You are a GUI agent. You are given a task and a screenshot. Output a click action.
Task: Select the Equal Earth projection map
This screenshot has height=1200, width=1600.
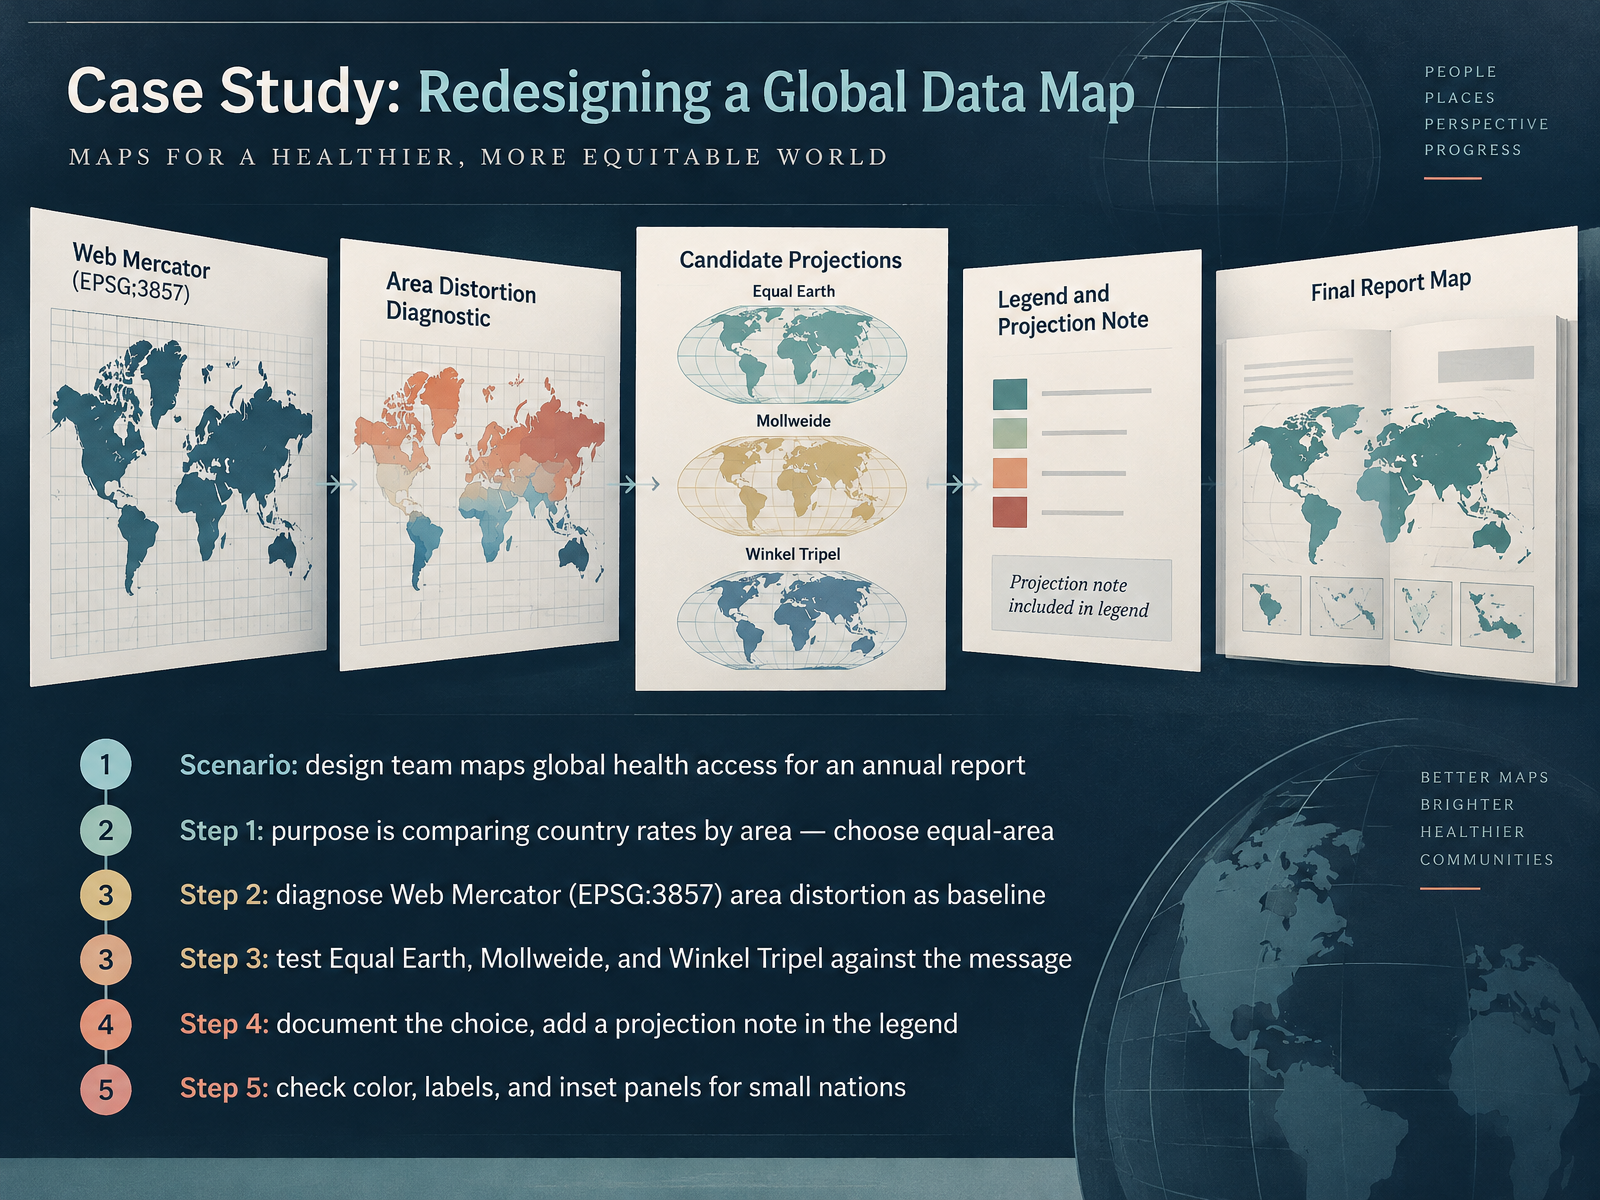pos(792,355)
